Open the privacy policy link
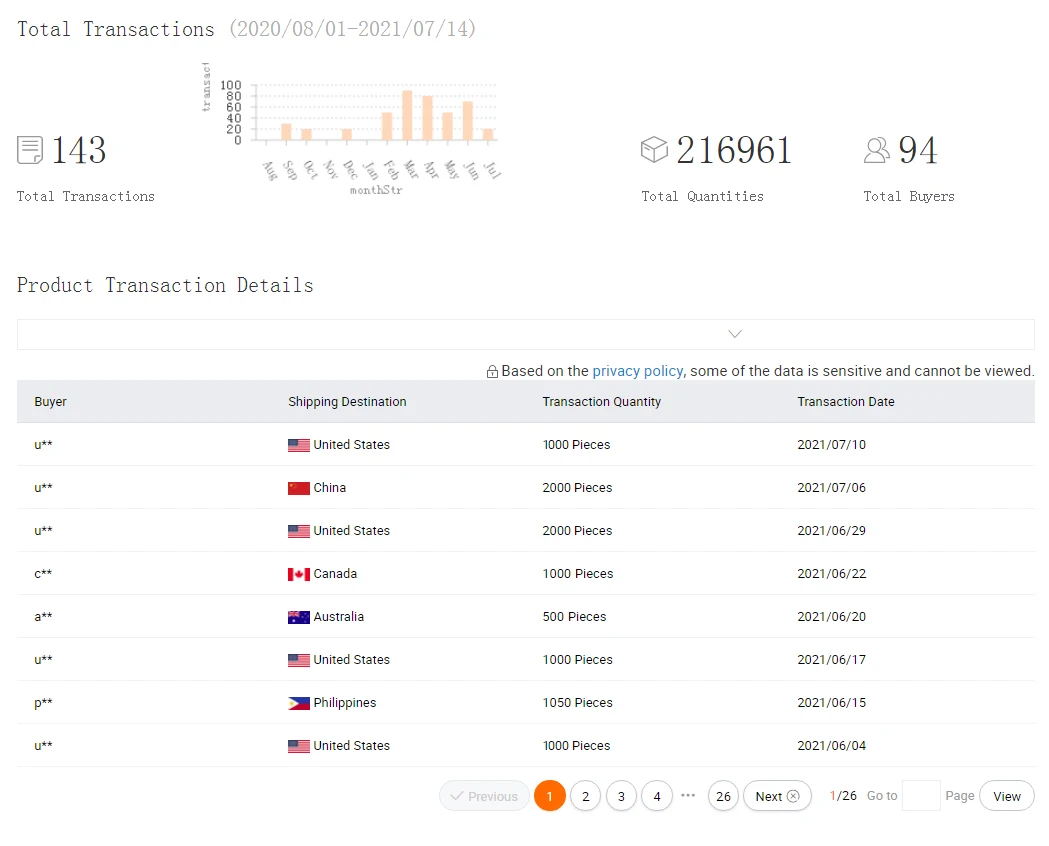Screen dimensions: 1049x846 click(x=637, y=371)
